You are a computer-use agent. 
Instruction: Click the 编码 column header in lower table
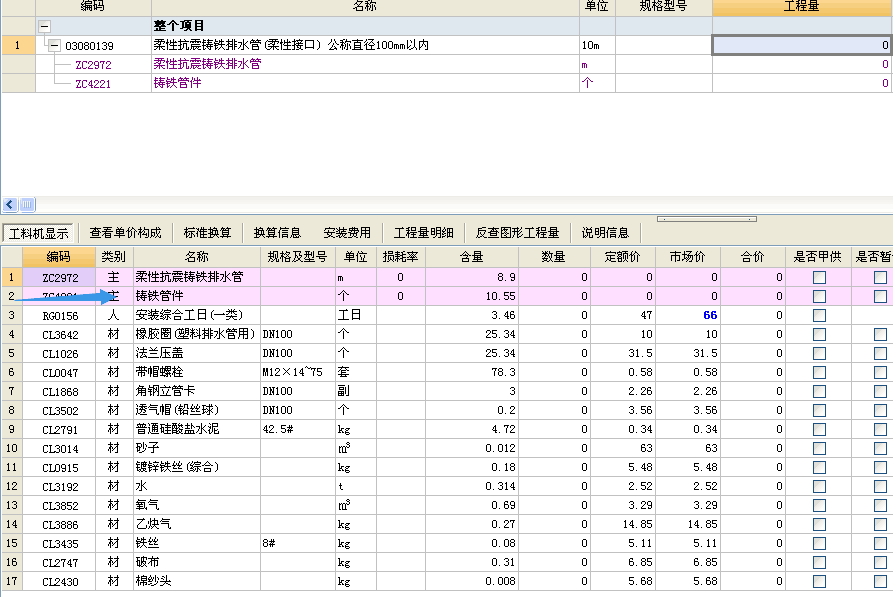click(59, 257)
